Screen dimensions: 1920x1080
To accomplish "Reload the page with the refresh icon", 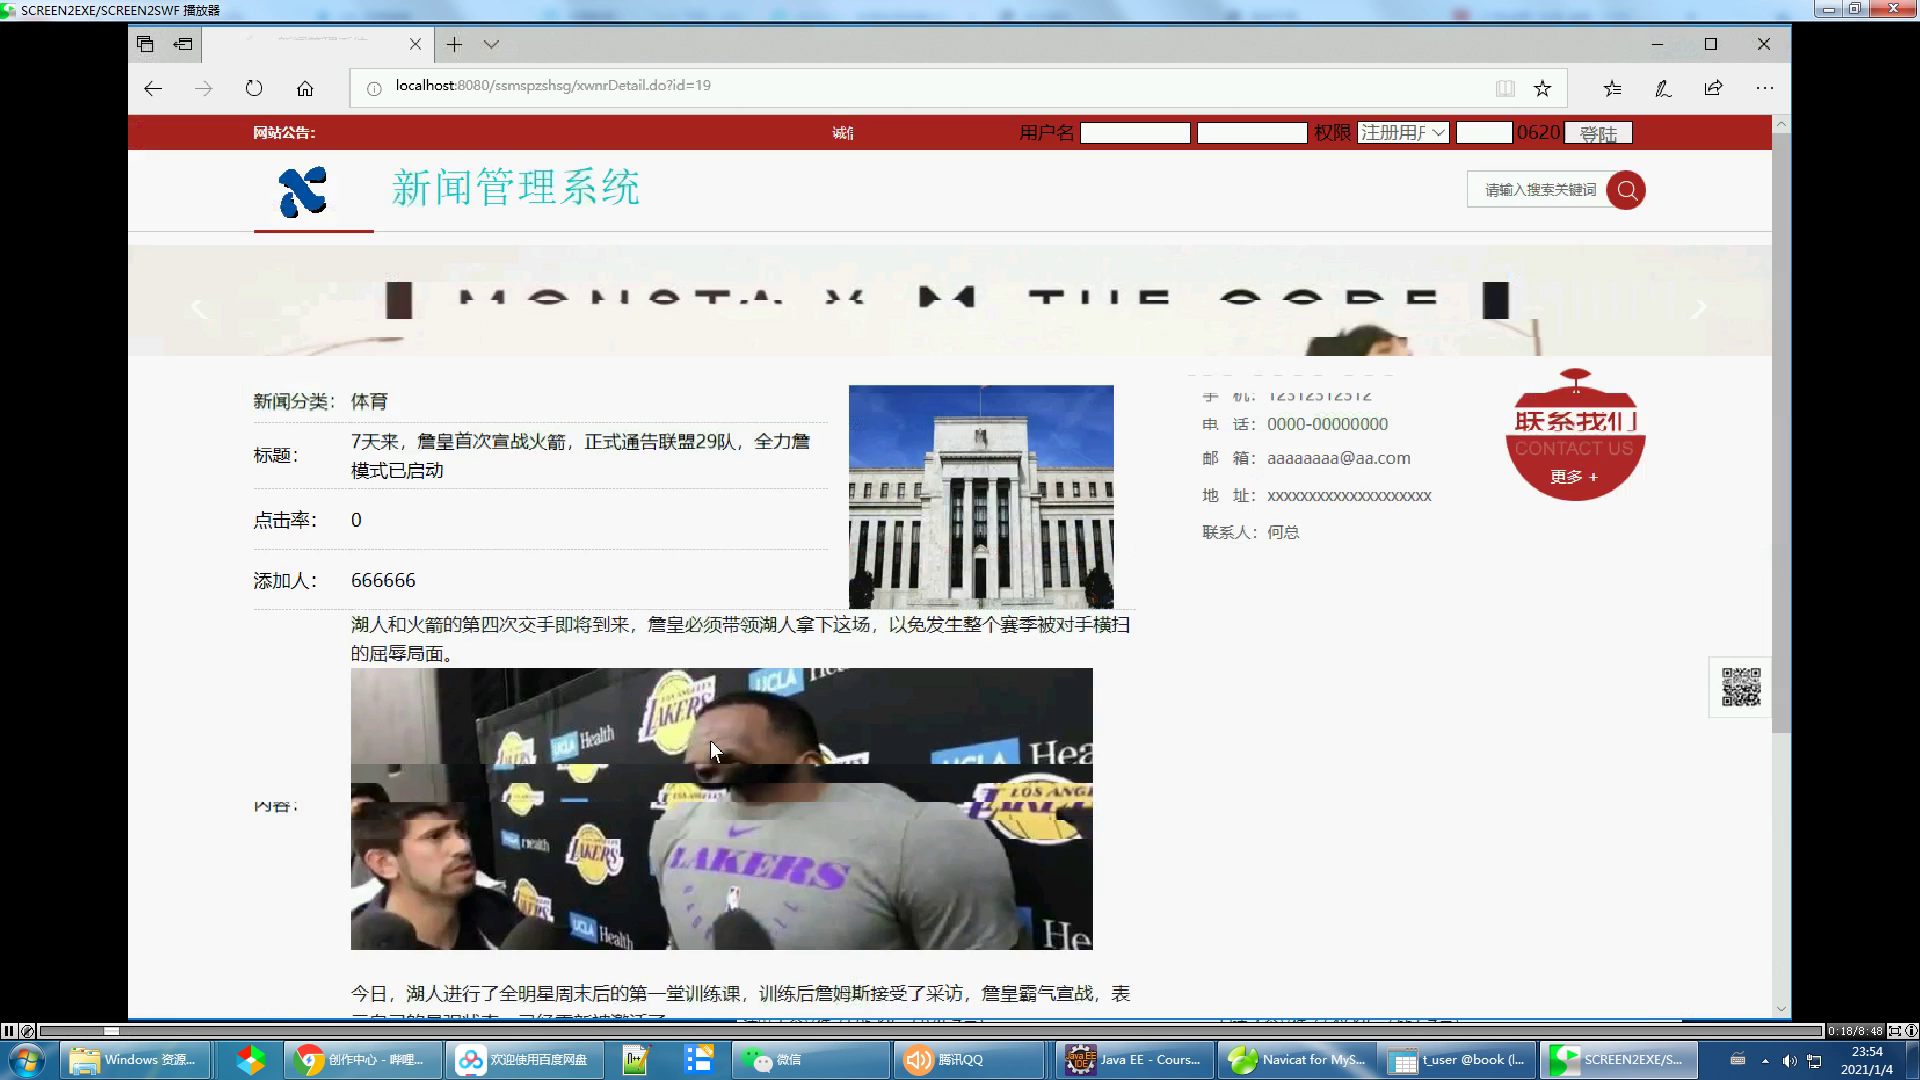I will pos(254,88).
